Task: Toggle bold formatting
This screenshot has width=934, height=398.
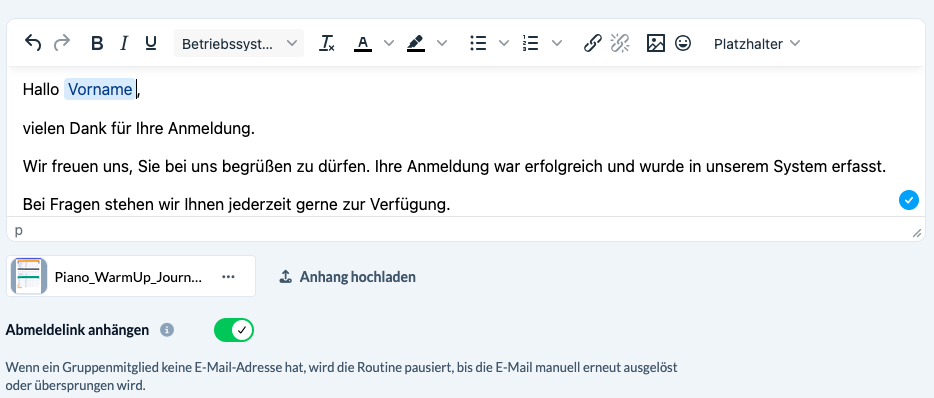Action: (x=97, y=43)
